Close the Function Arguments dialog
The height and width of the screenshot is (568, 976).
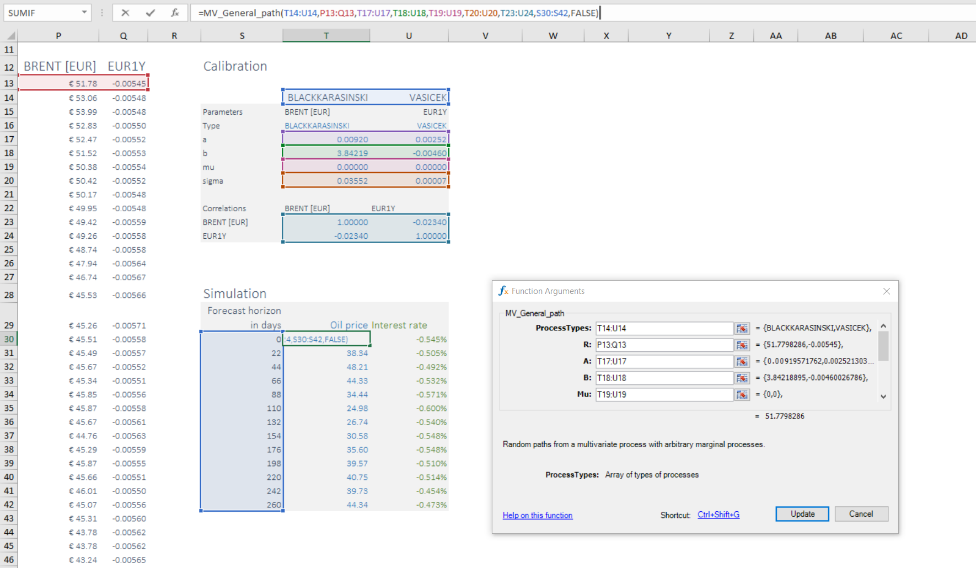pos(886,291)
